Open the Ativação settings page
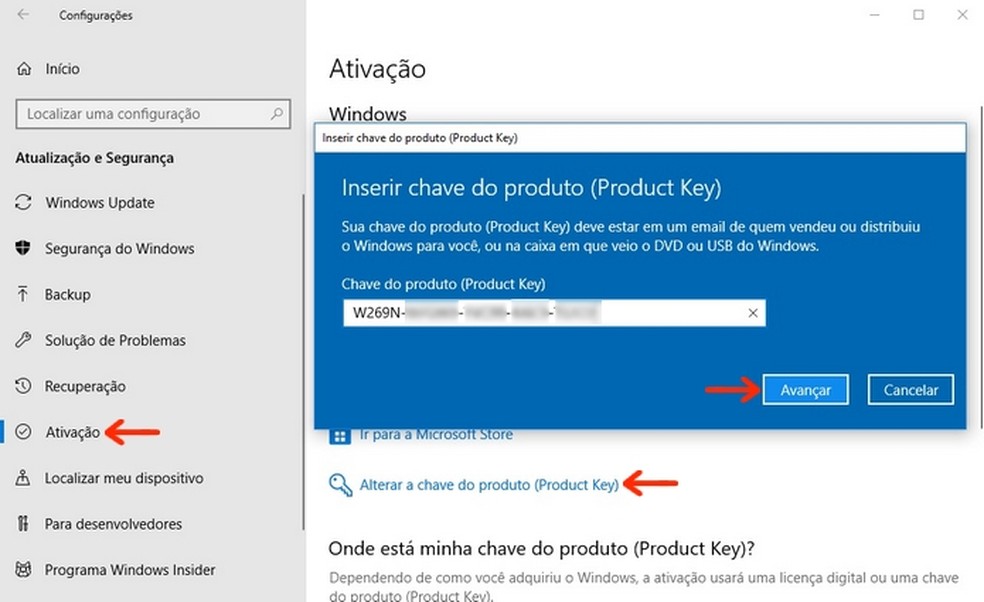Image resolution: width=984 pixels, height=602 pixels. click(x=72, y=433)
